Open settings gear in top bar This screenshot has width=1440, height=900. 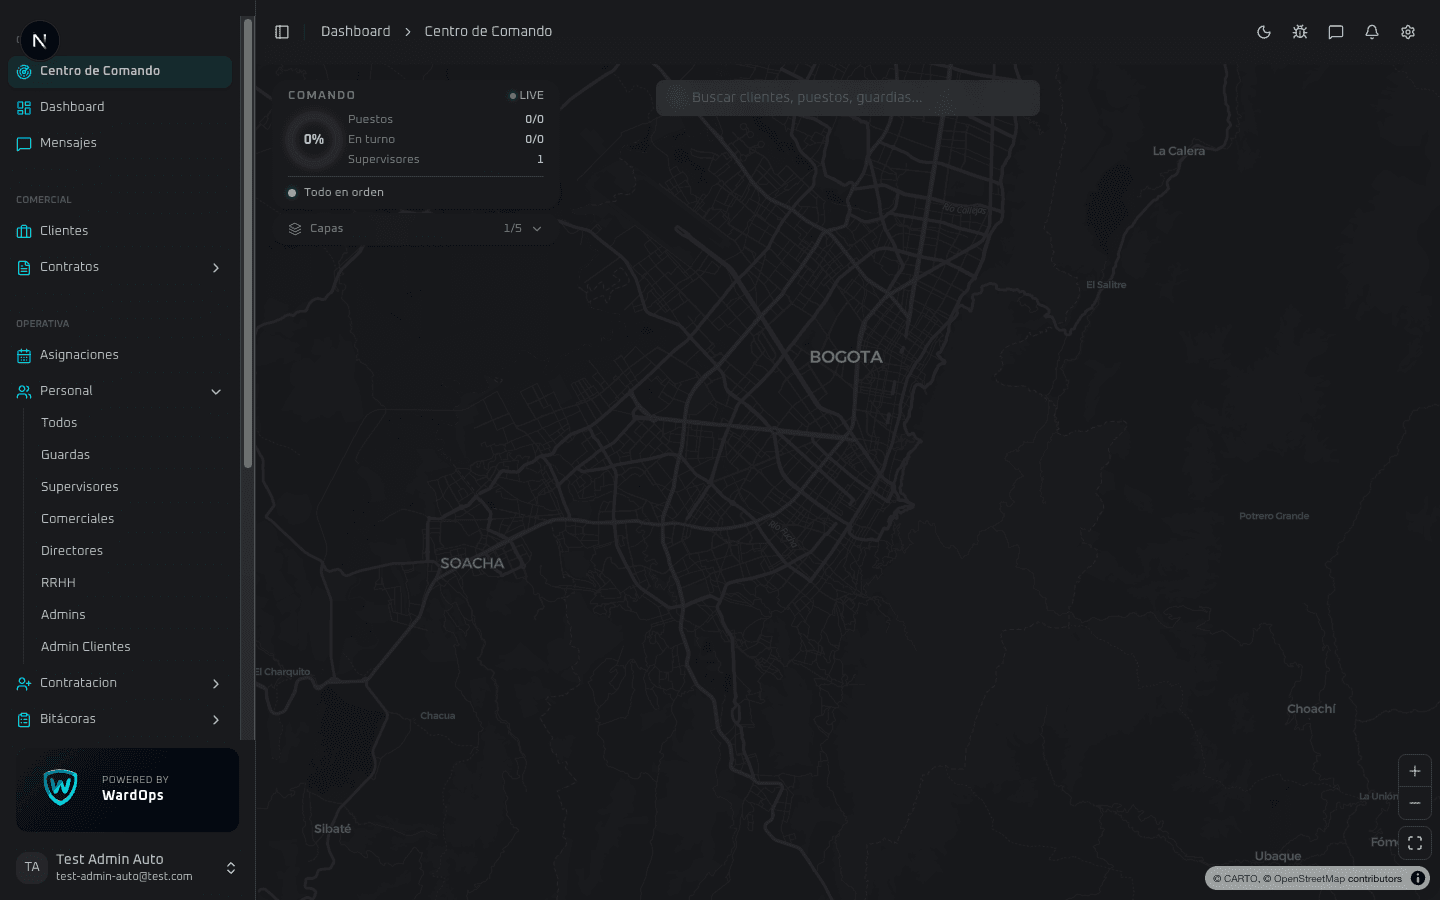pyautogui.click(x=1408, y=32)
